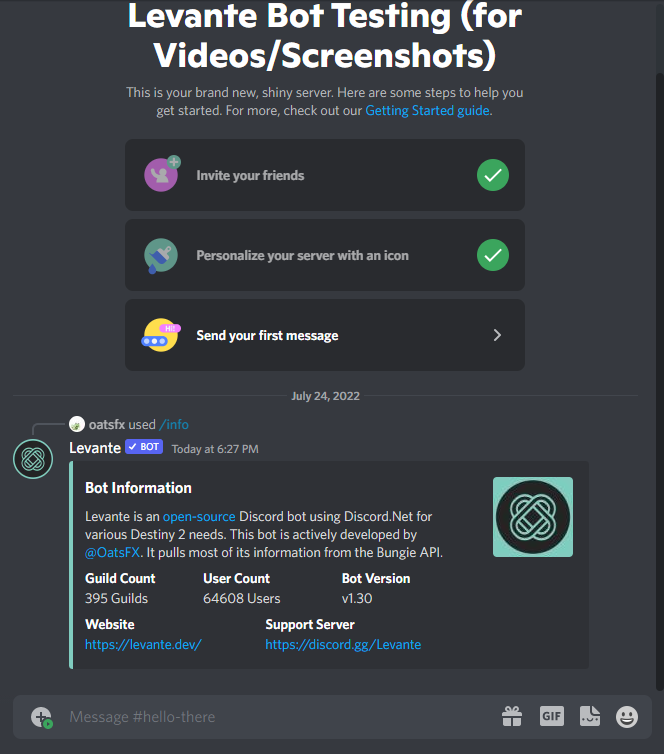Click the v1.30 bot version value
This screenshot has width=664, height=754.
(x=357, y=599)
